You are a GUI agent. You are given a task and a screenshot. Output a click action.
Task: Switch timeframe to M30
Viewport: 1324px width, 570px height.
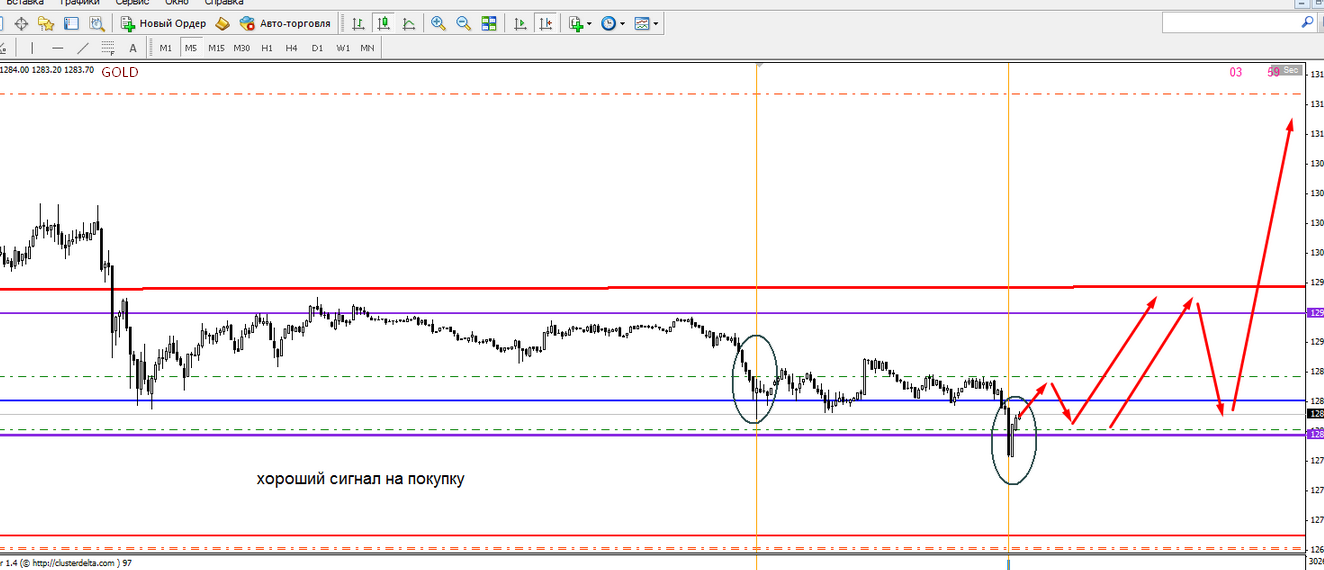[241, 47]
